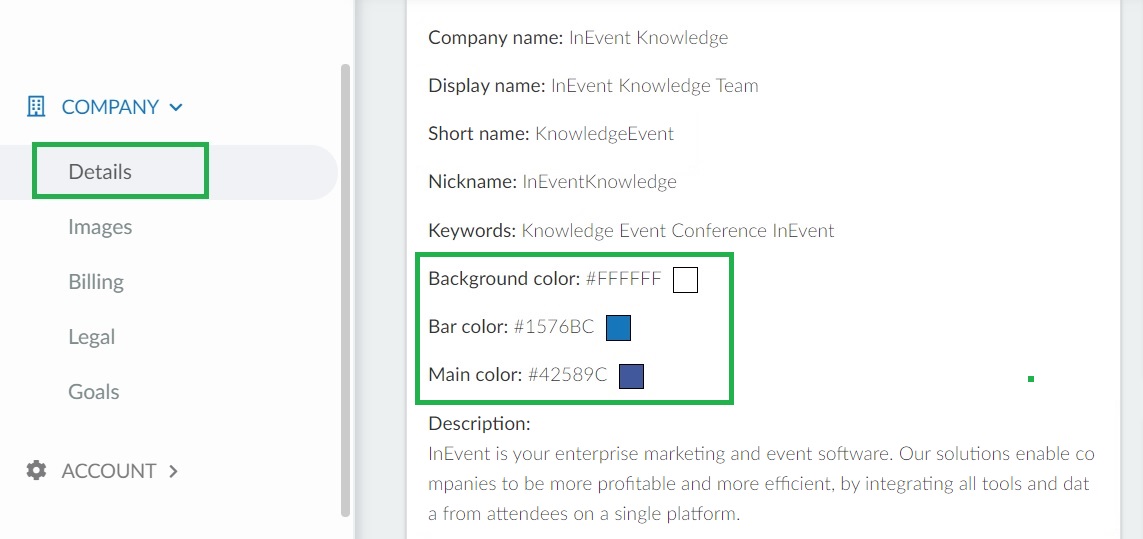
Task: Select the display name InEvent Knowledge Team
Action: click(x=655, y=85)
